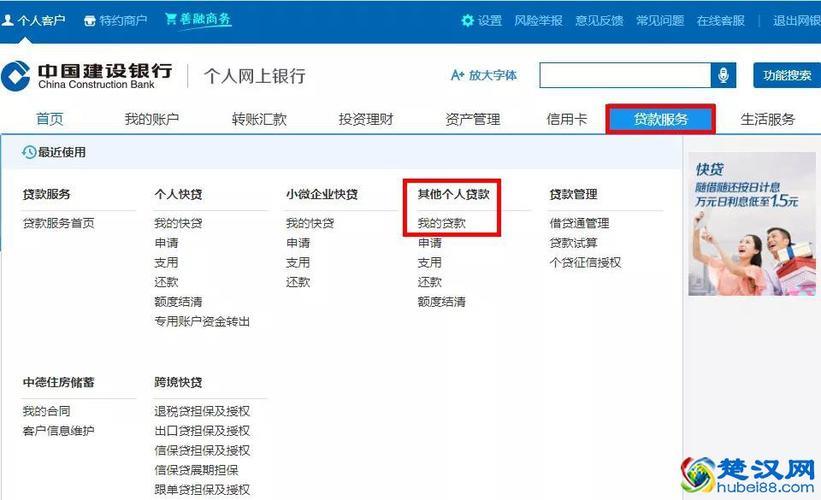Click 申请 under 小微企业快贷
Image resolution: width=821 pixels, height=500 pixels.
[x=298, y=243]
